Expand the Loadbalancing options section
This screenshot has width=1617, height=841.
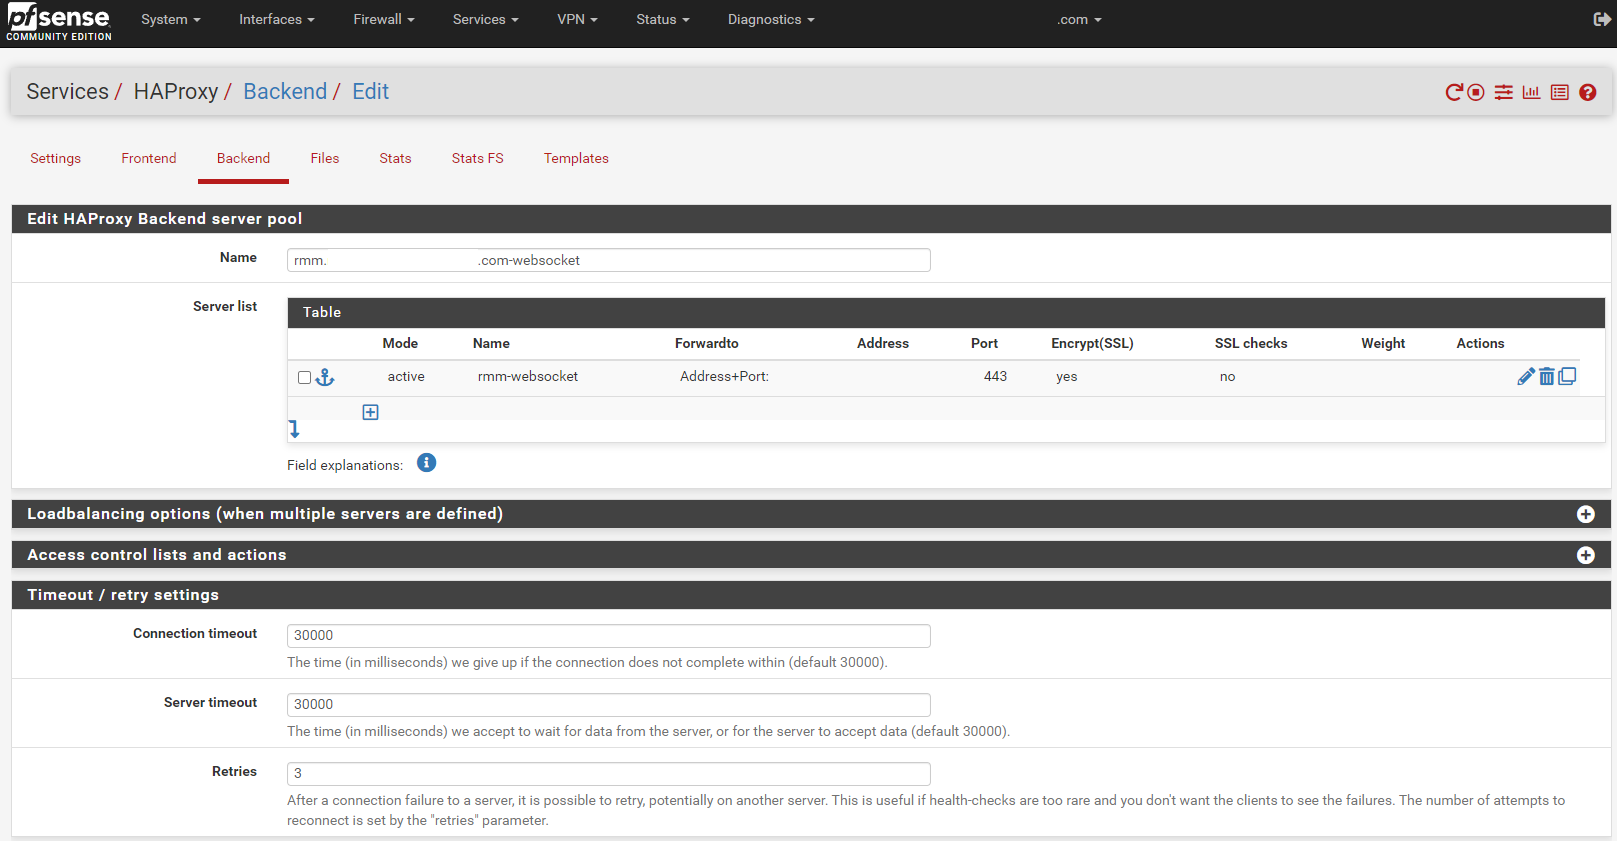point(1585,514)
